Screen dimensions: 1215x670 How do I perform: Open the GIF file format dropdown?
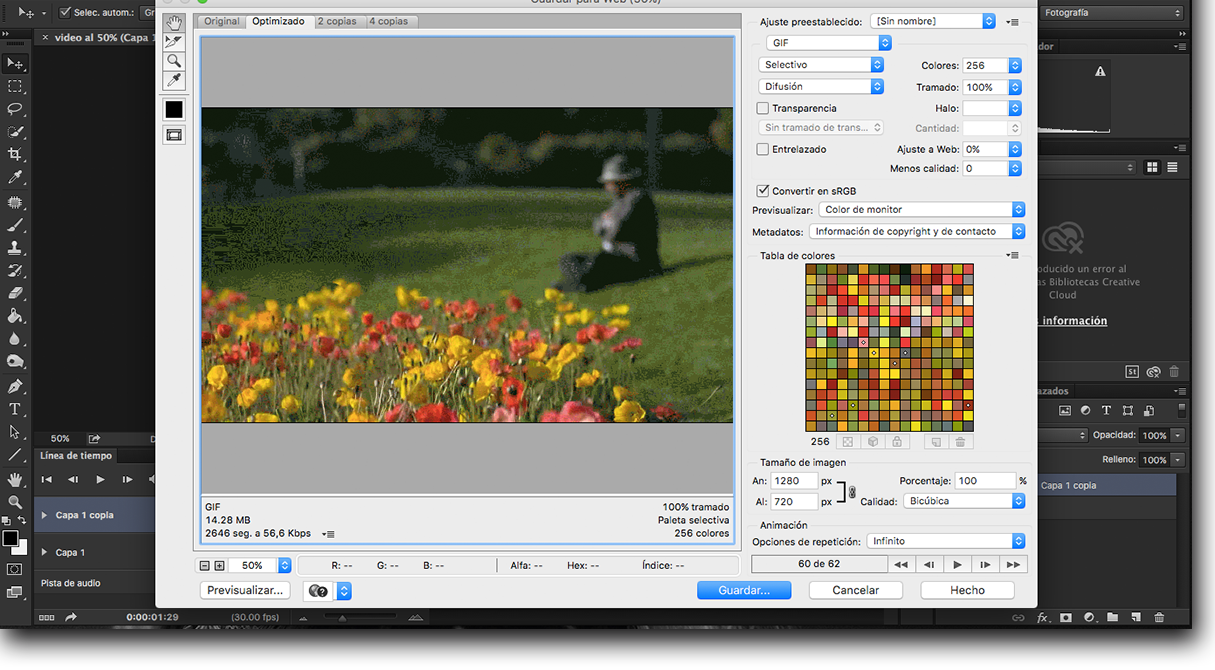[x=828, y=43]
